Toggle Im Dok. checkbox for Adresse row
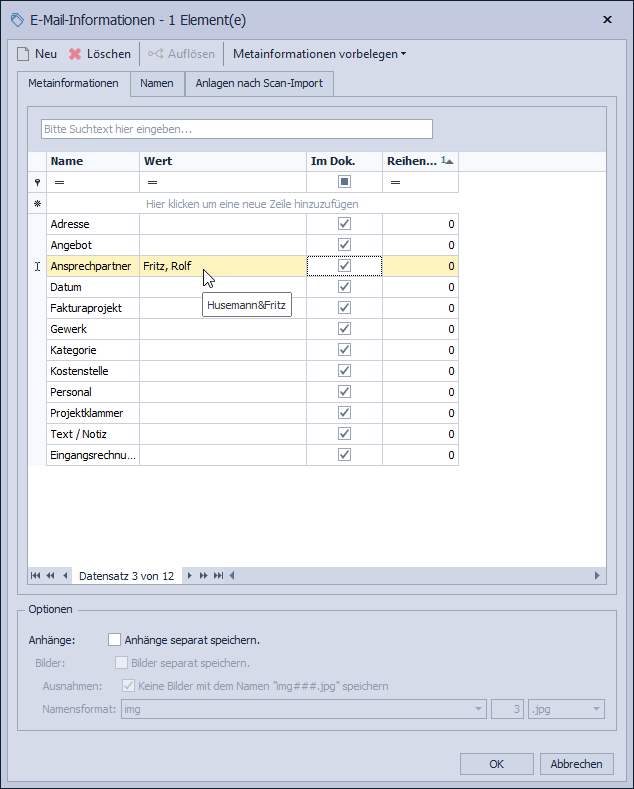Screen dimensions: 634x789 [x=344, y=224]
